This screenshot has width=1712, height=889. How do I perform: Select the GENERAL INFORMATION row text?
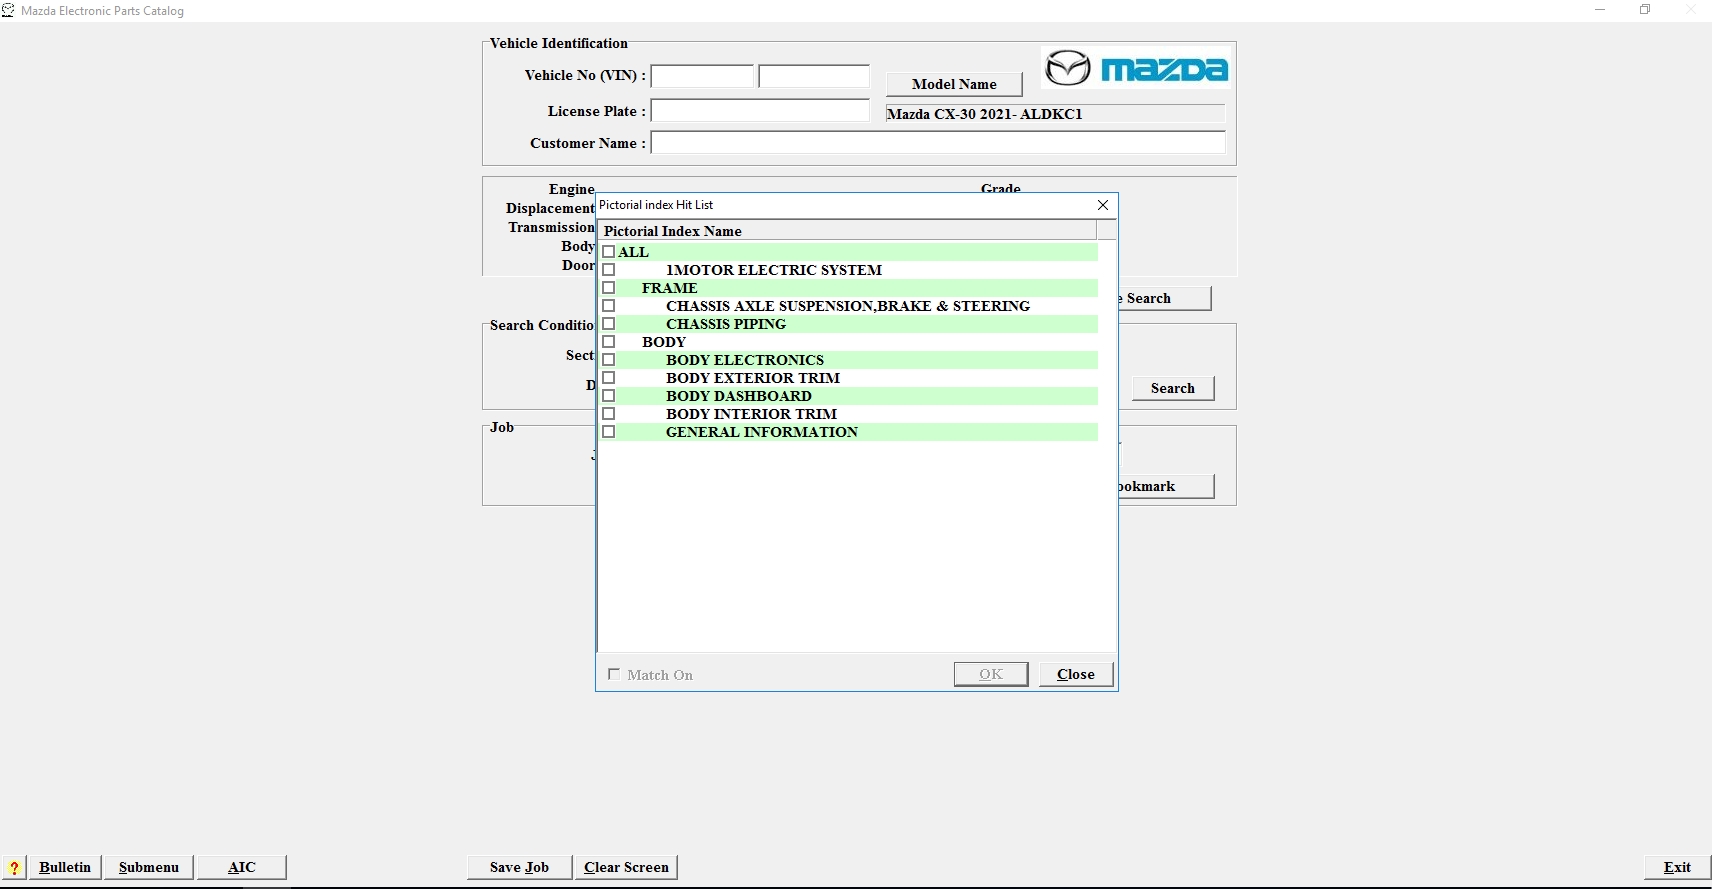pyautogui.click(x=762, y=432)
